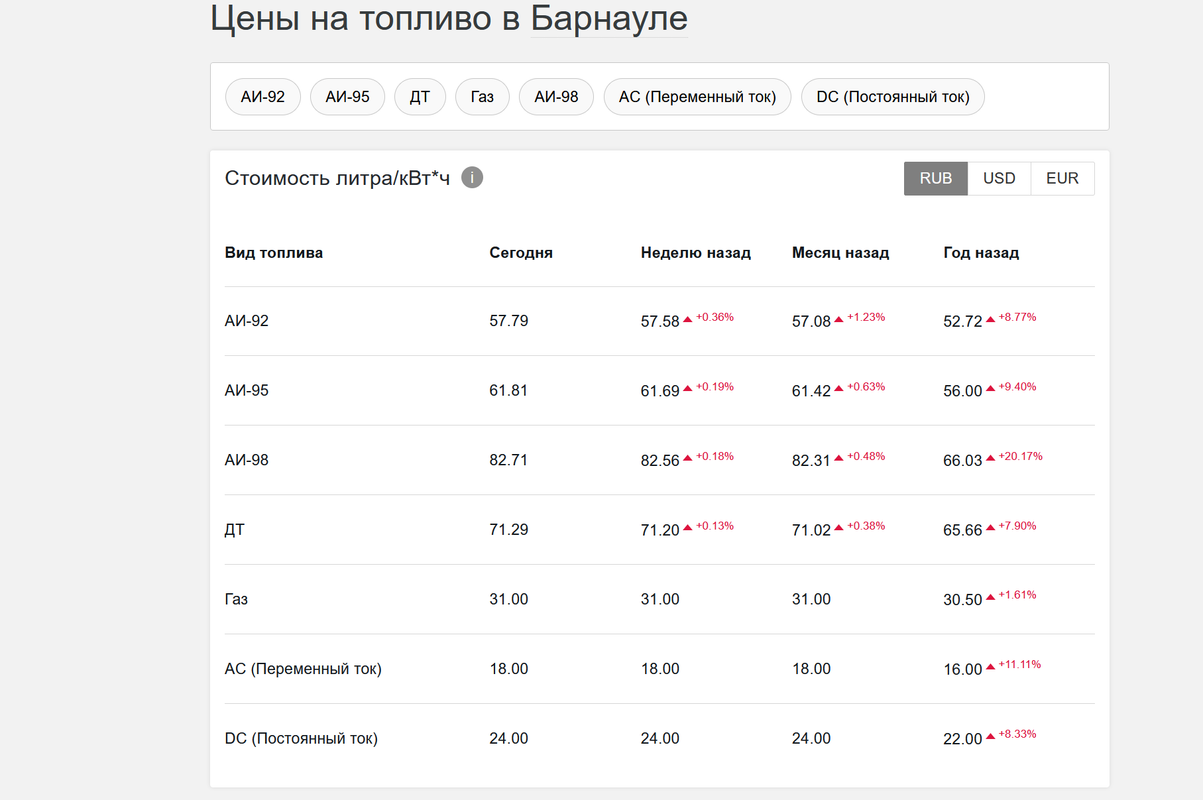
Task: Click the Сегодня column header
Action: pyautogui.click(x=521, y=253)
